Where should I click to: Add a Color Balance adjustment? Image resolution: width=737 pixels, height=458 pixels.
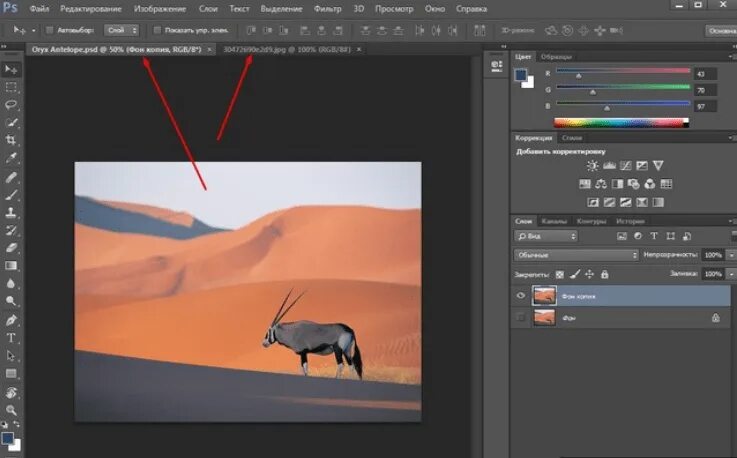click(601, 184)
